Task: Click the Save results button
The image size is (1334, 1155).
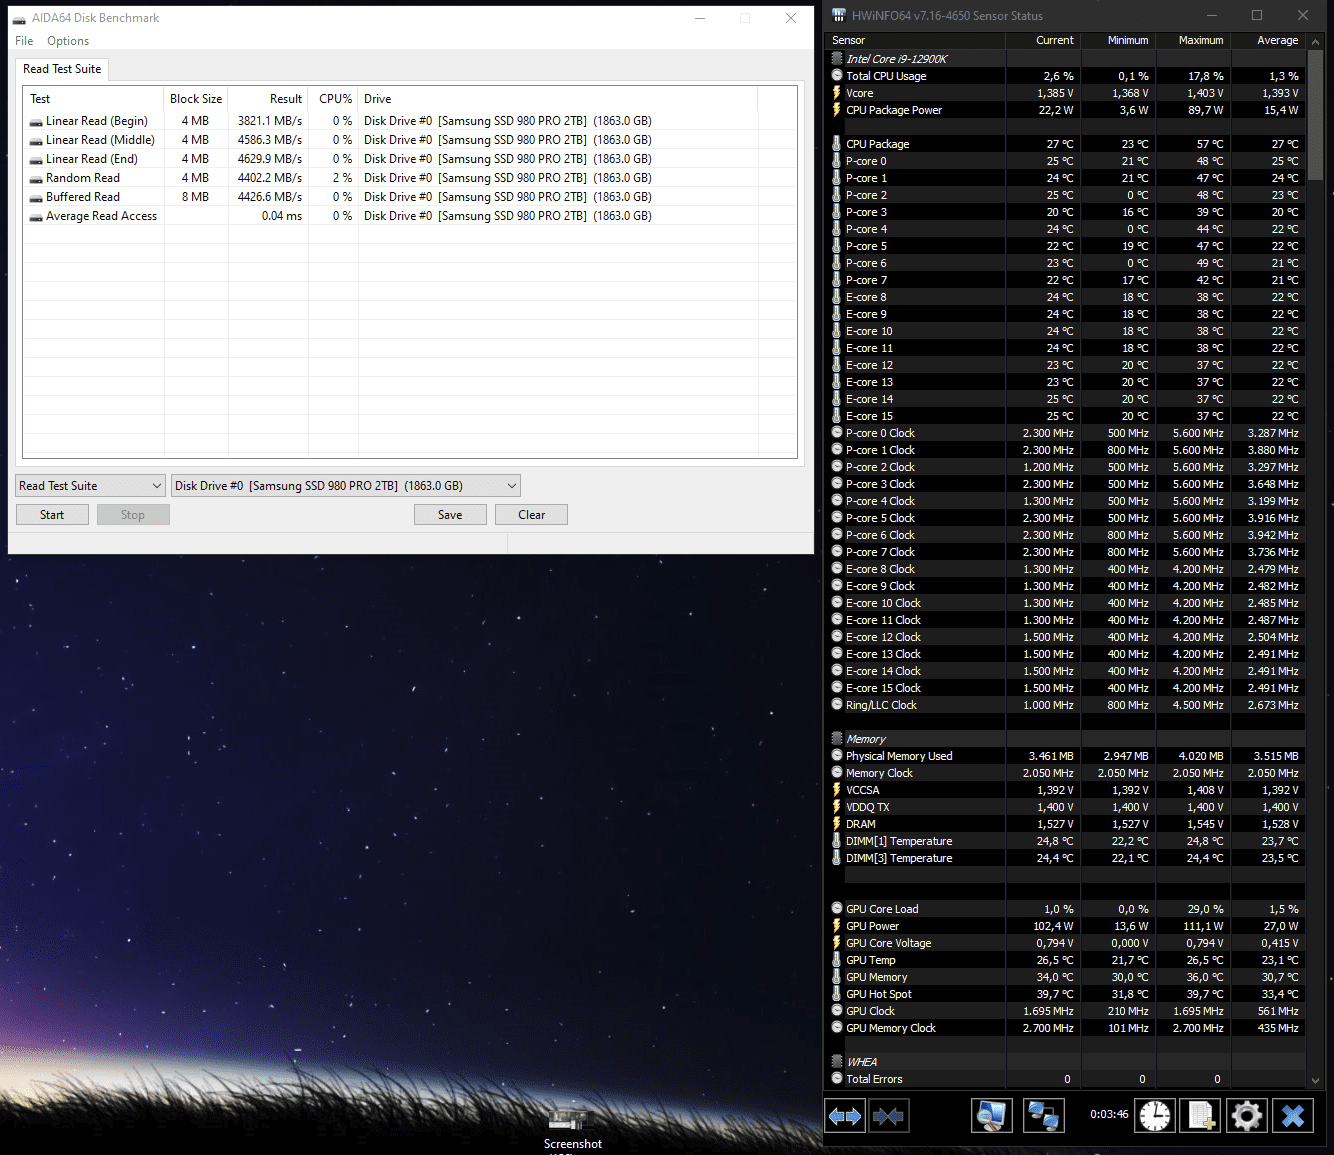Action: (450, 515)
